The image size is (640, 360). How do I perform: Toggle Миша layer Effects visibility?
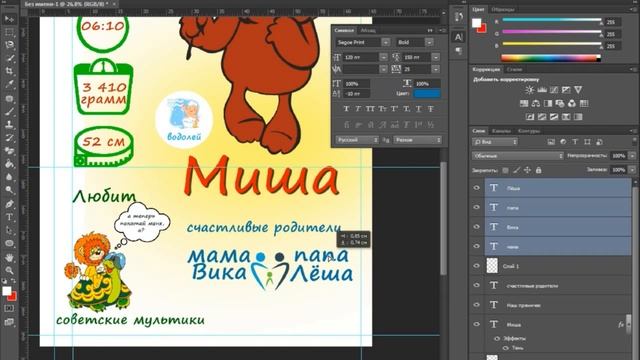click(x=497, y=338)
